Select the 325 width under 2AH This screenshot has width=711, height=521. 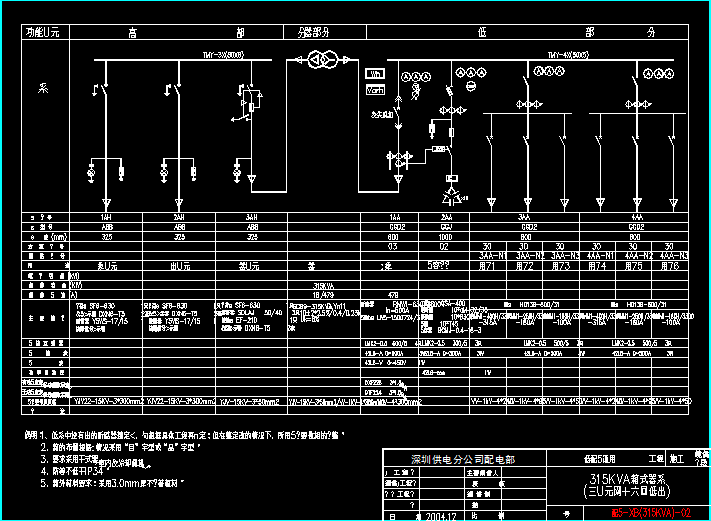pos(179,237)
